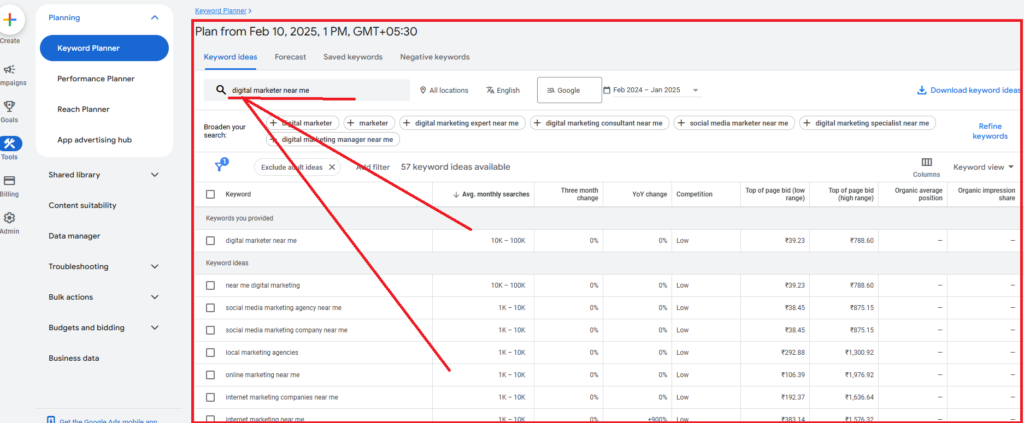The width and height of the screenshot is (1024, 423).
Task: Toggle the select-all Keyword header checkbox
Action: click(x=210, y=194)
